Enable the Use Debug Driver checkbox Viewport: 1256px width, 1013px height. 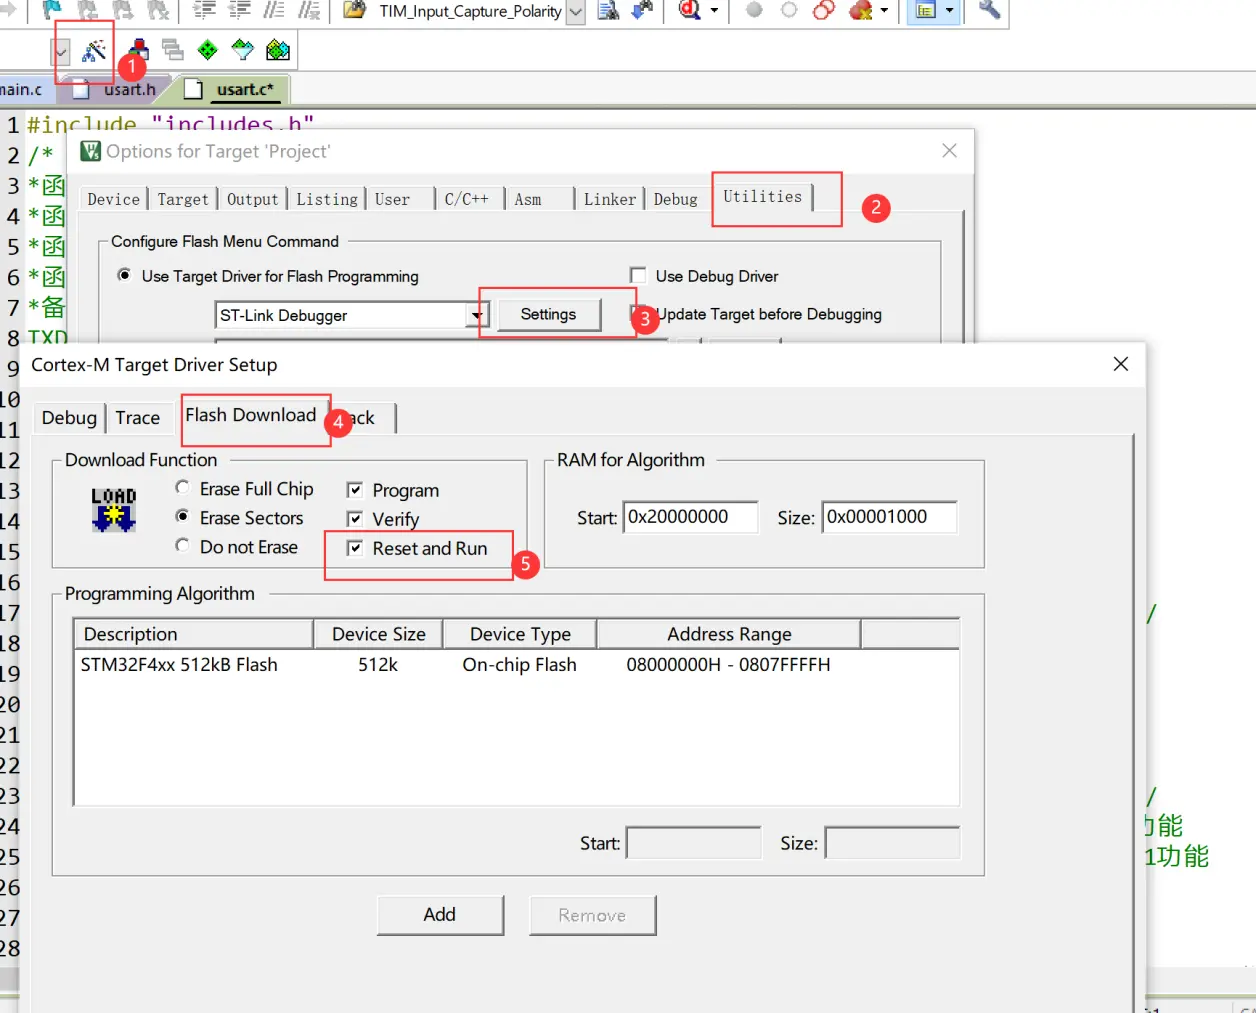coord(638,275)
